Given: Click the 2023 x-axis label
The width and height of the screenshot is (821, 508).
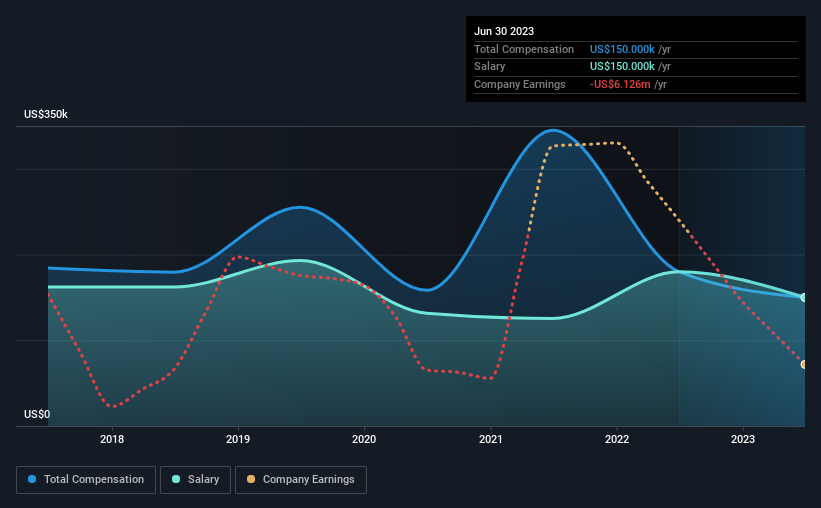Looking at the screenshot, I should (x=743, y=439).
